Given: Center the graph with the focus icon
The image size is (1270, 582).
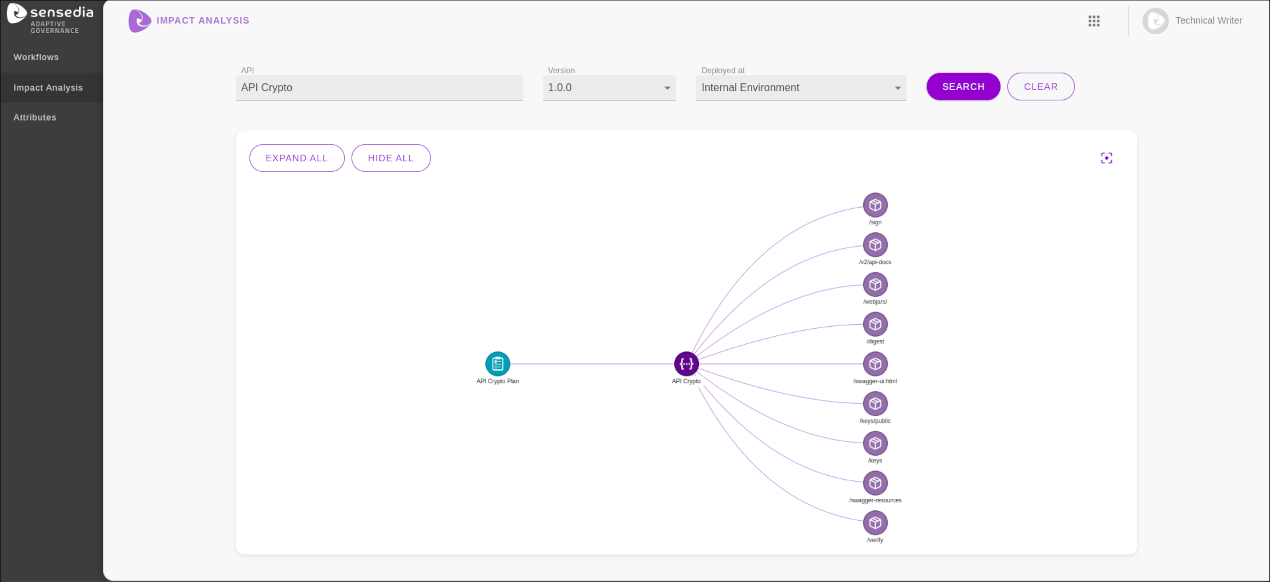Looking at the screenshot, I should point(1106,158).
